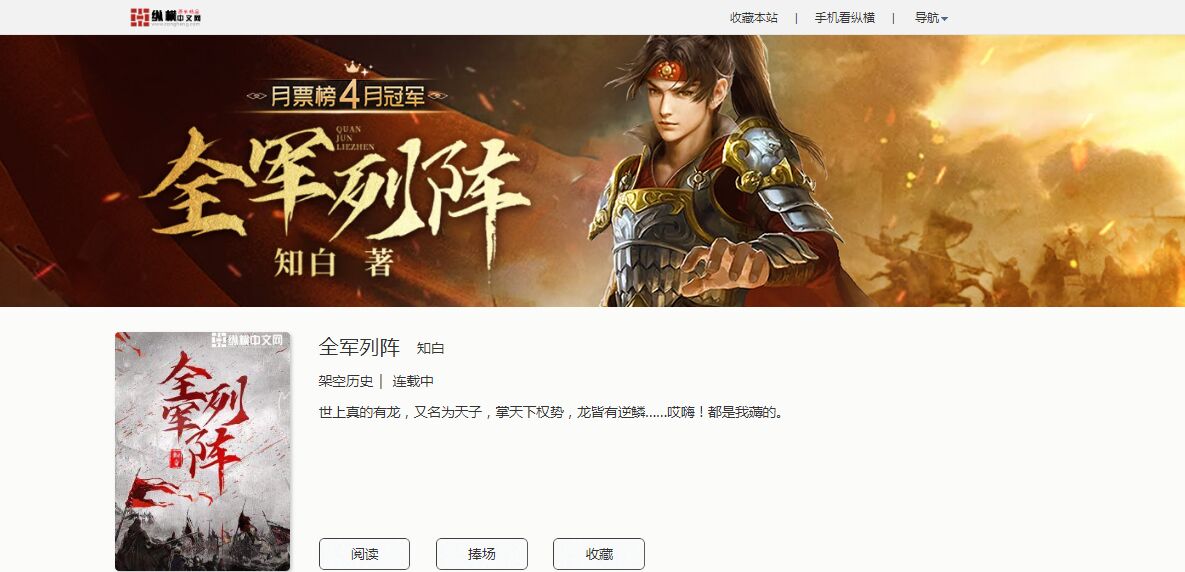Open the 全军列阵 book cover thumbnail
This screenshot has width=1185, height=572.
click(x=203, y=451)
